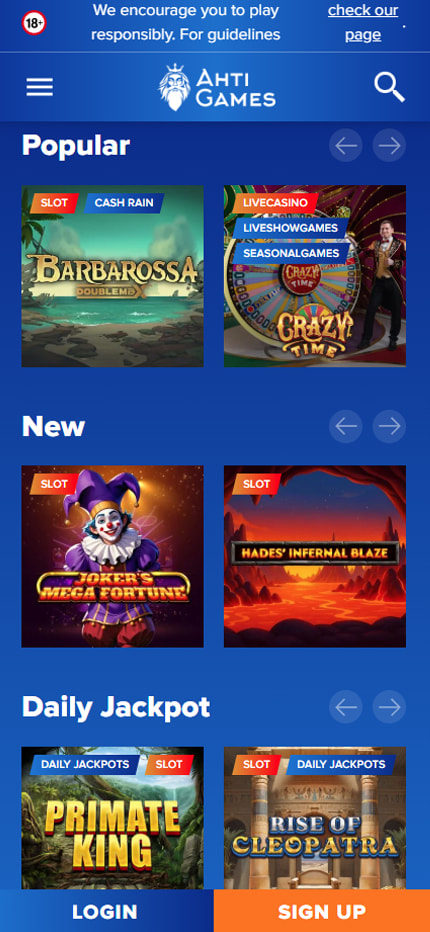Open the search magnifier icon

(x=390, y=87)
